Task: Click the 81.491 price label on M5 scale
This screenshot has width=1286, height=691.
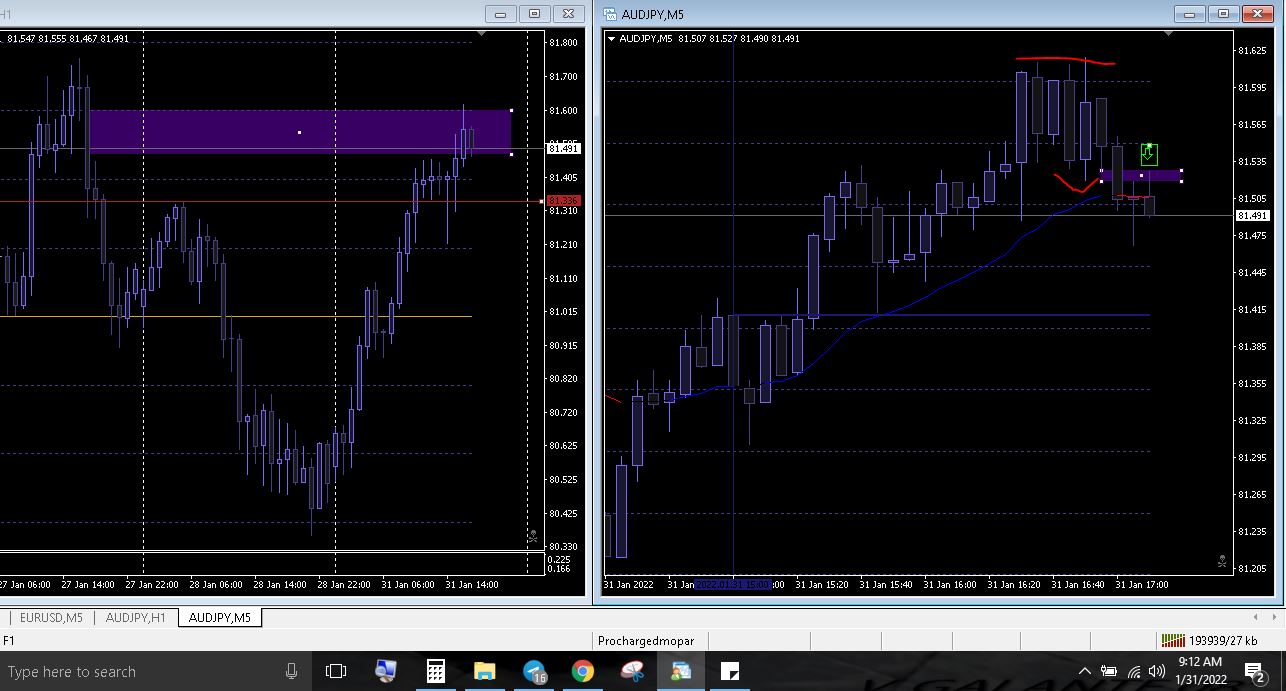Action: (1252, 216)
